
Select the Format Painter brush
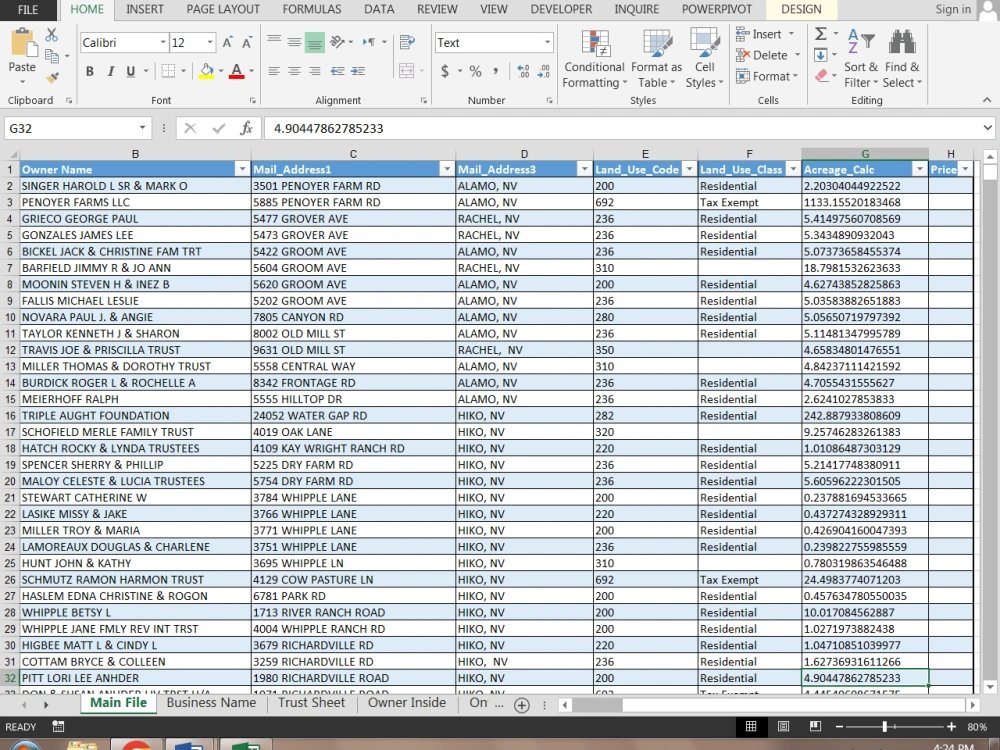[52, 77]
